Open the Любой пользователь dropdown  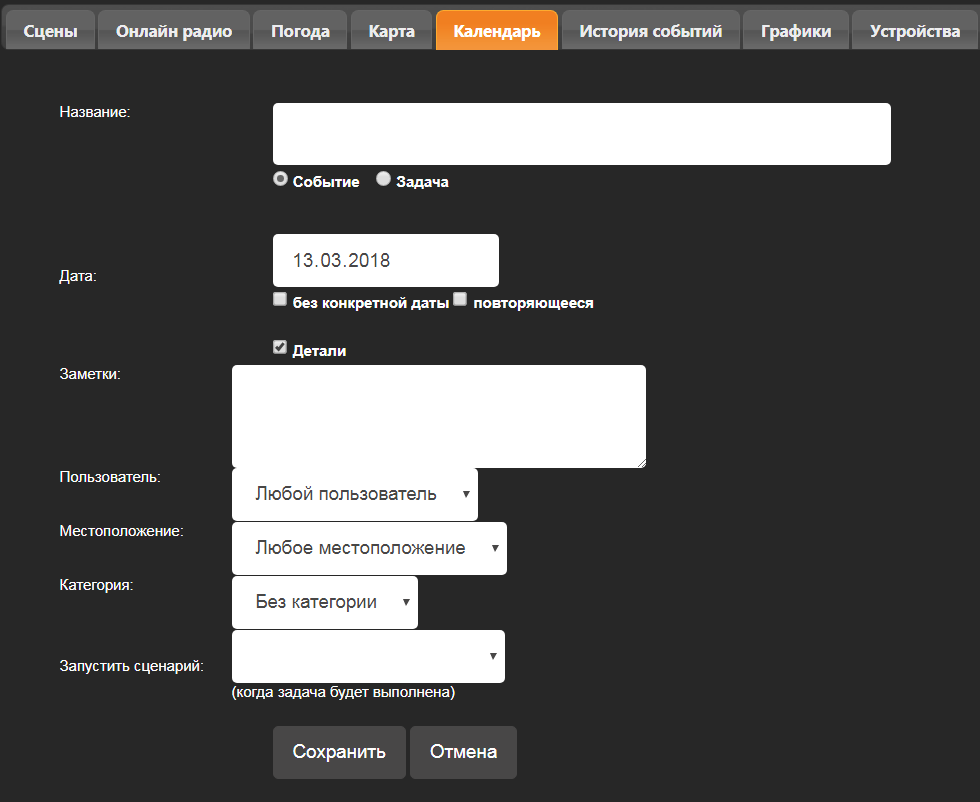pyautogui.click(x=355, y=494)
